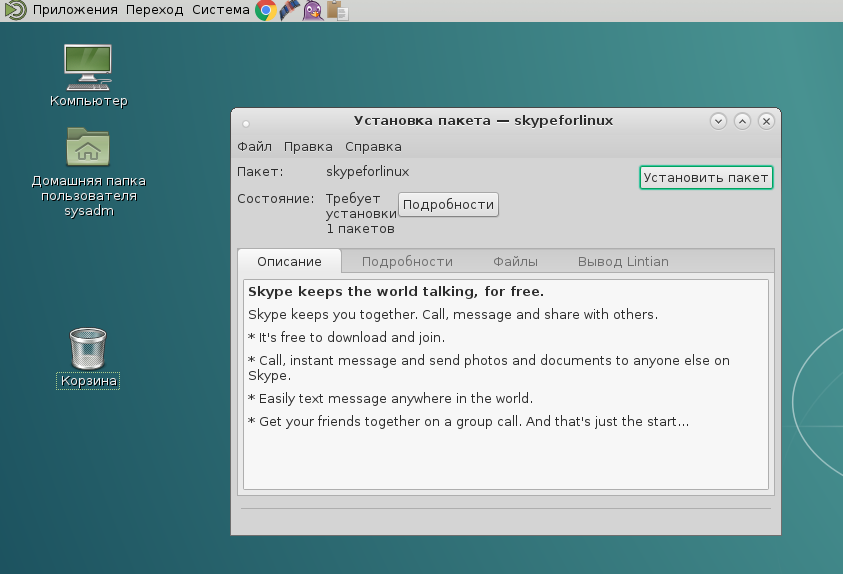Open the Справка menu
Screen dimensions: 843x574
(x=373, y=147)
